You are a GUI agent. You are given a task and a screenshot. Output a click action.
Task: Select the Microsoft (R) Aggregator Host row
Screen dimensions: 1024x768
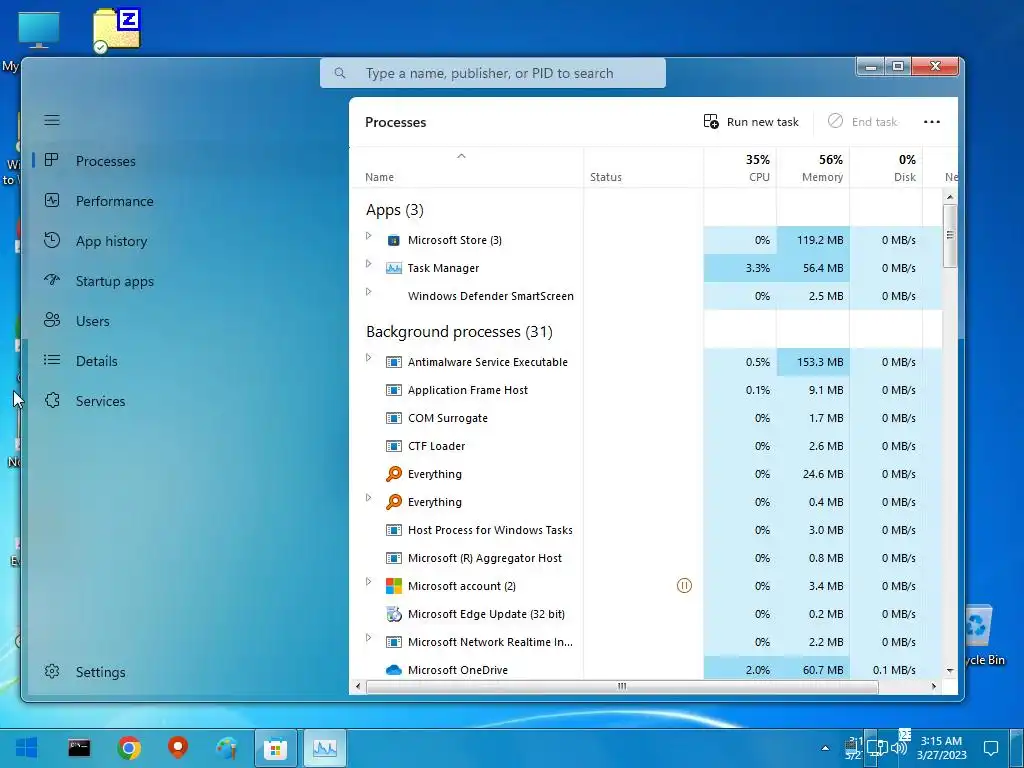(646, 558)
